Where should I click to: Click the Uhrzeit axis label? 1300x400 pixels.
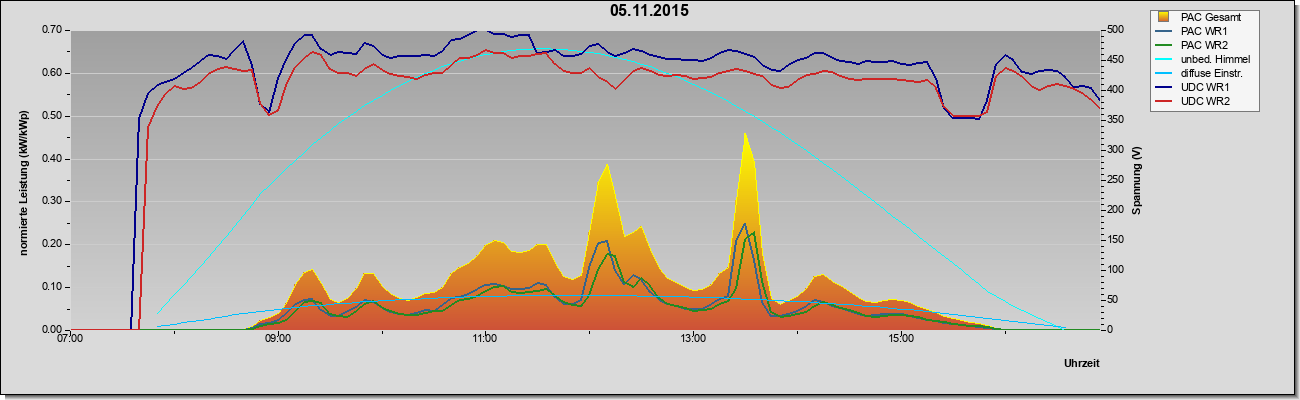[x=1082, y=363]
